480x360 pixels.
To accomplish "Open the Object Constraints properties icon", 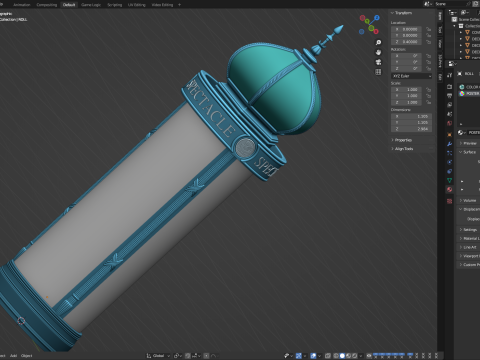I will (449, 171).
